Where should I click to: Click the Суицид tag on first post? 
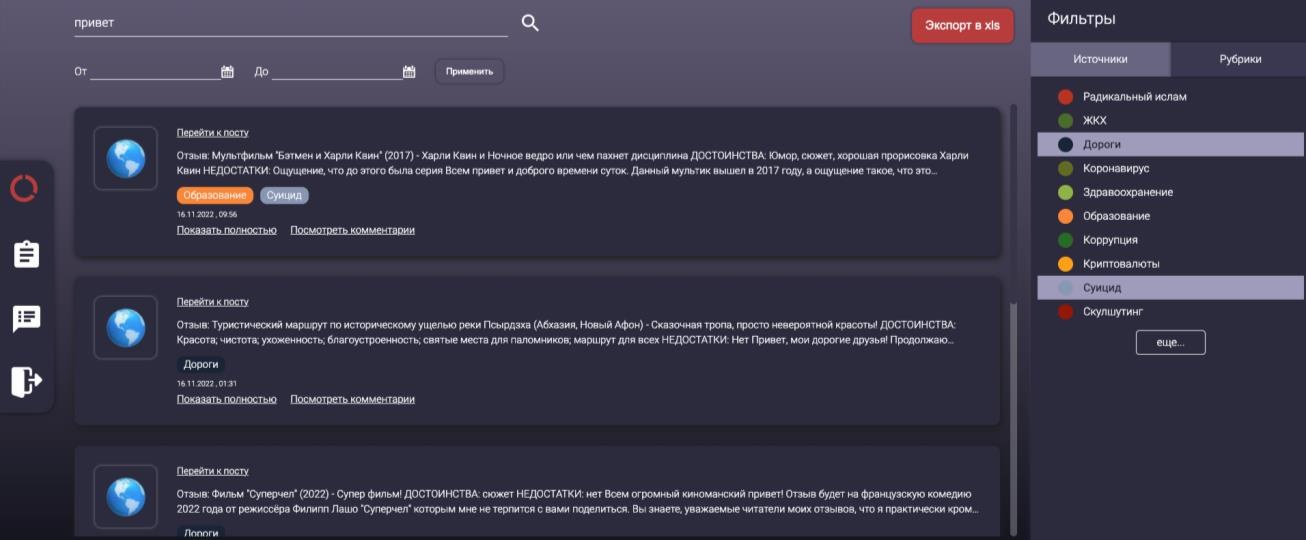(285, 196)
